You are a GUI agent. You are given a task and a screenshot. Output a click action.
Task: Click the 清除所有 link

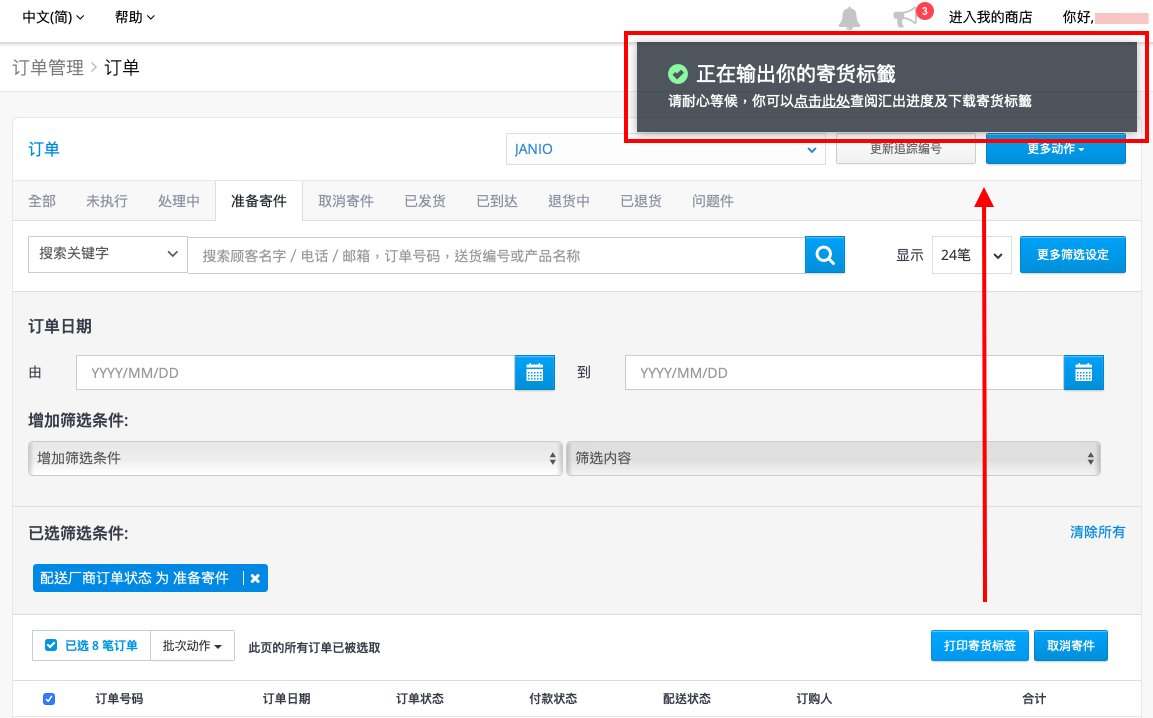1097,532
